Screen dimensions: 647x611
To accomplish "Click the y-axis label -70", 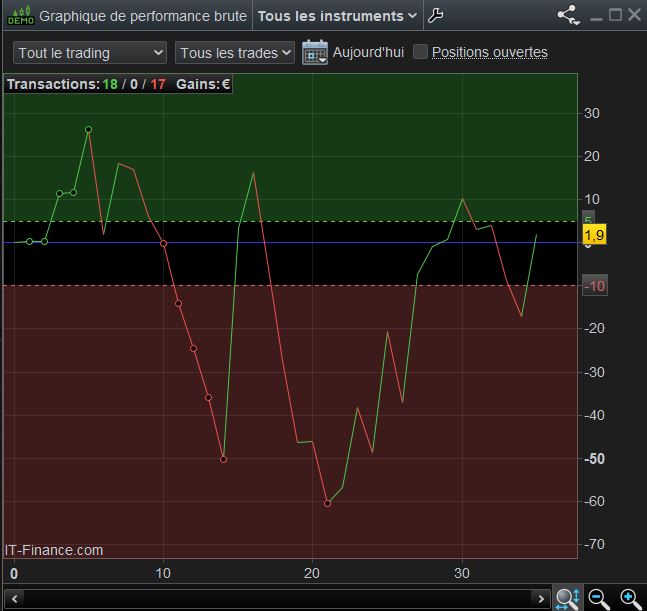I will pos(594,544).
